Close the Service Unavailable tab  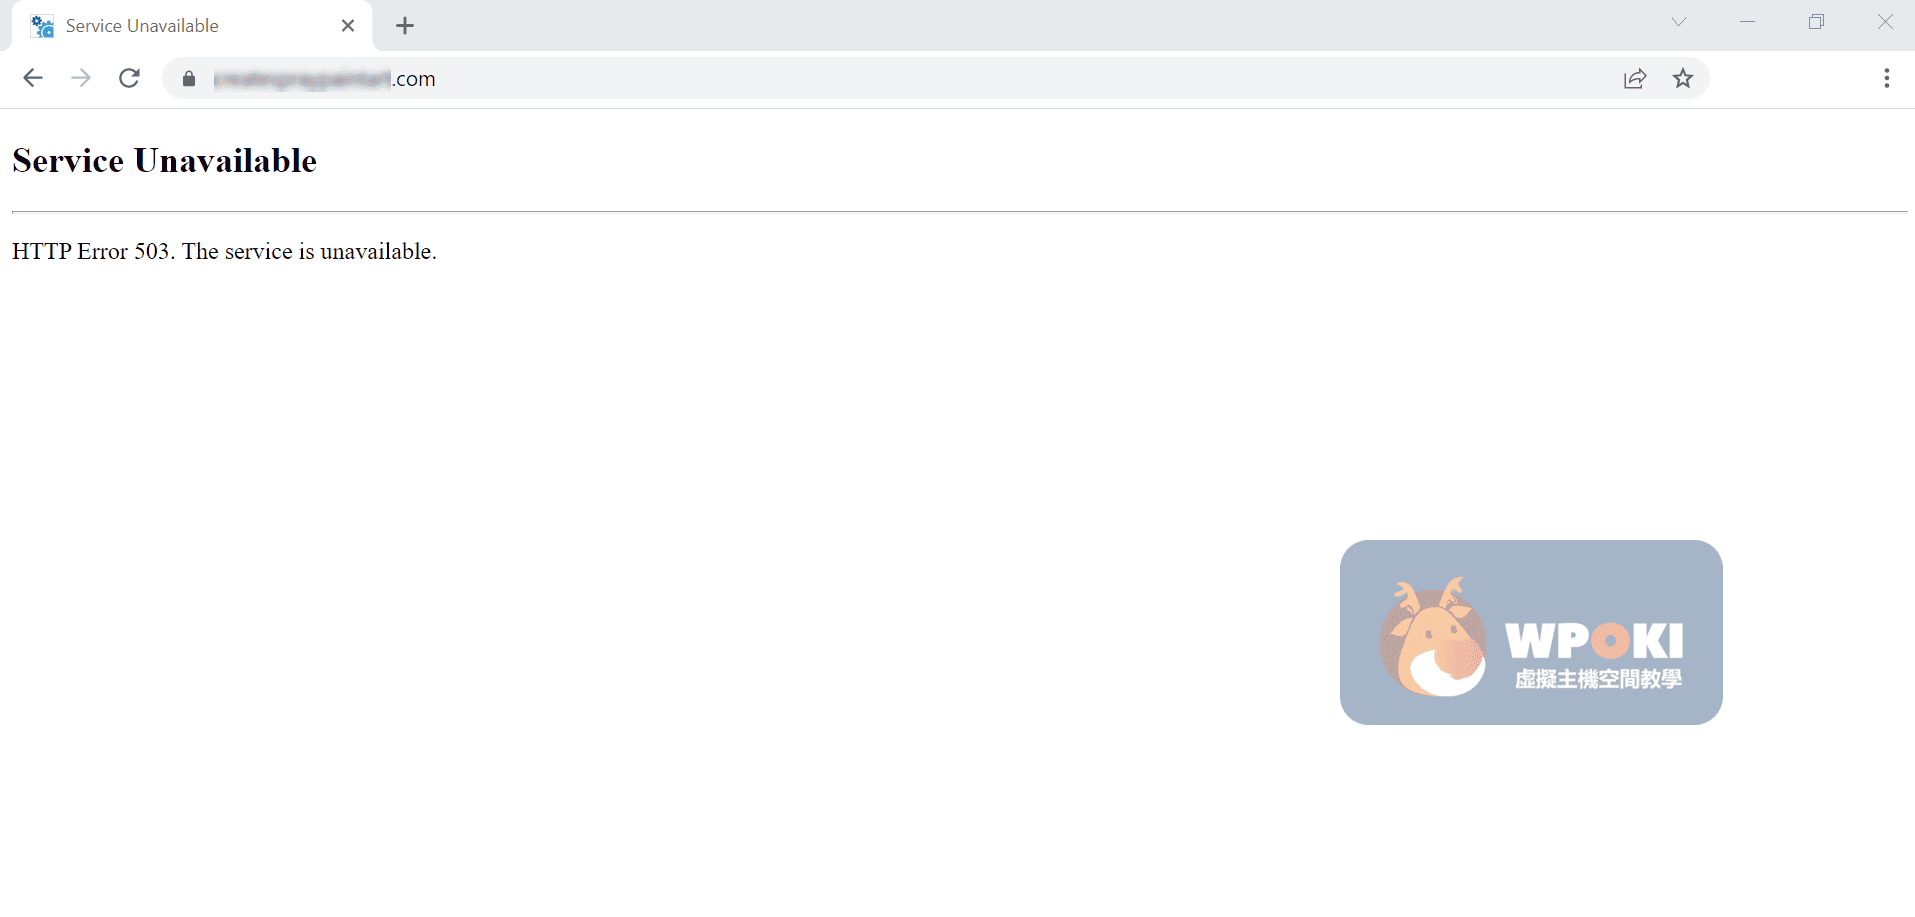(348, 26)
